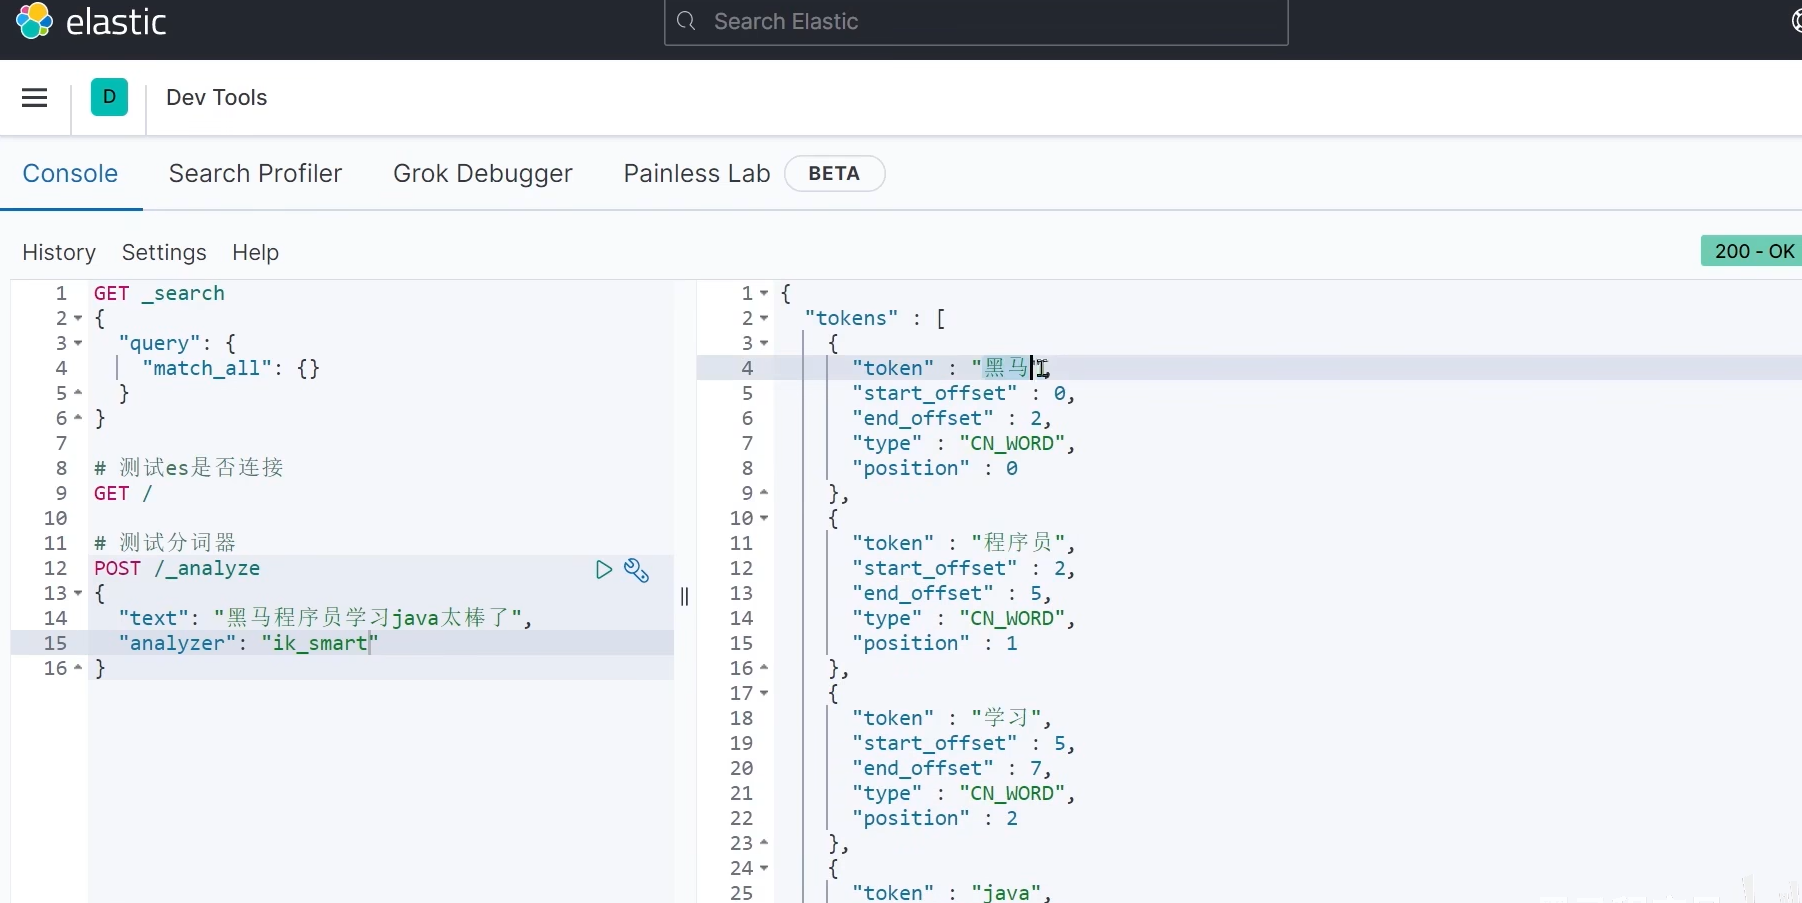Click "end_offset" : 7 in the response
The width and height of the screenshot is (1802, 903).
click(x=951, y=769)
